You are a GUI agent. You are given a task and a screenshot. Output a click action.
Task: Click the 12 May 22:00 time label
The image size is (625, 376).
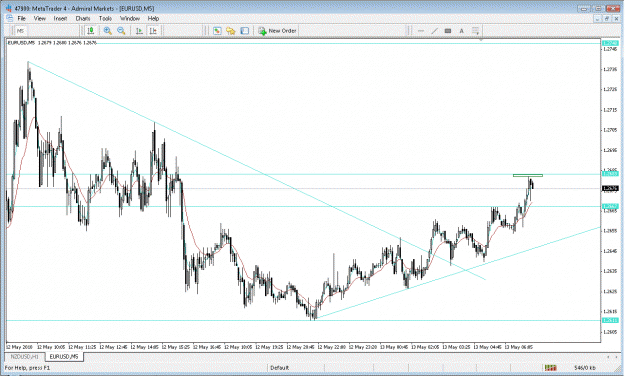(x=332, y=347)
